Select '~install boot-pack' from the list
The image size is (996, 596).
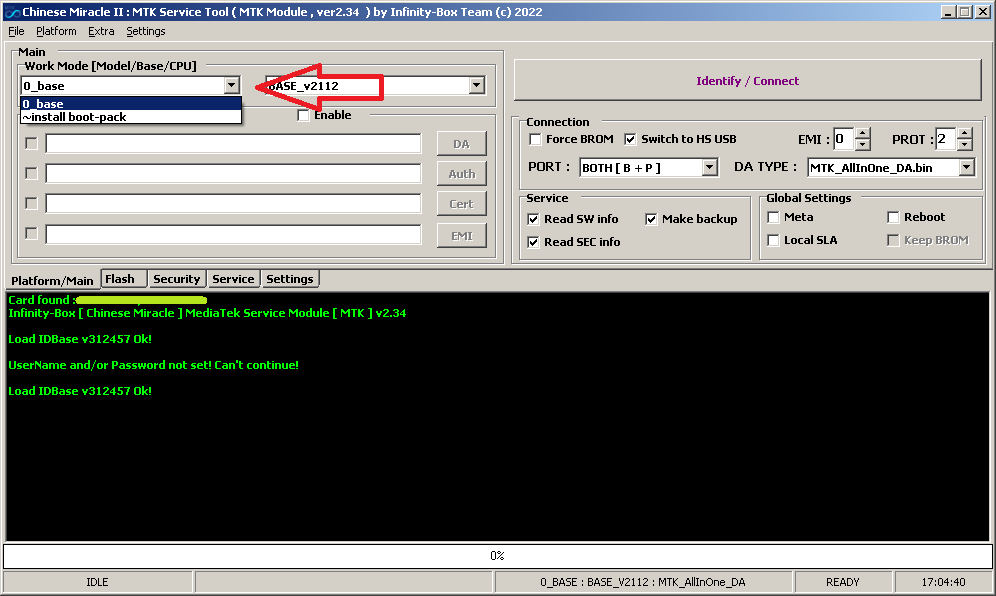pyautogui.click(x=75, y=117)
